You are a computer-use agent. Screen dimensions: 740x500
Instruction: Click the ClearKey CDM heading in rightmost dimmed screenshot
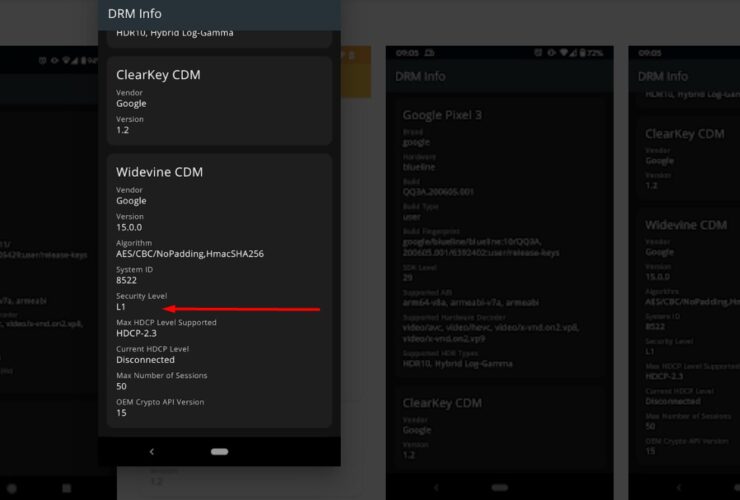[x=685, y=134]
